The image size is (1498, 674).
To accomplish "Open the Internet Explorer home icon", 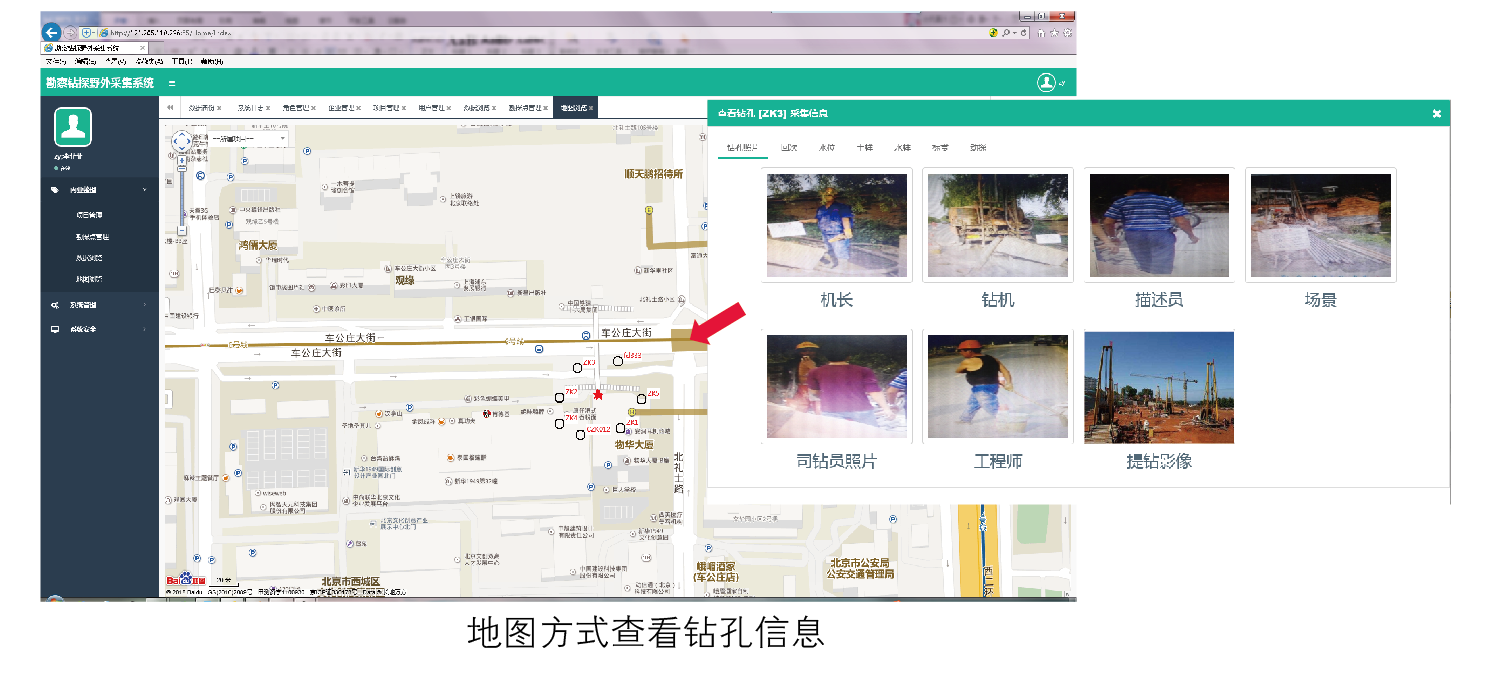I will [x=1040, y=33].
